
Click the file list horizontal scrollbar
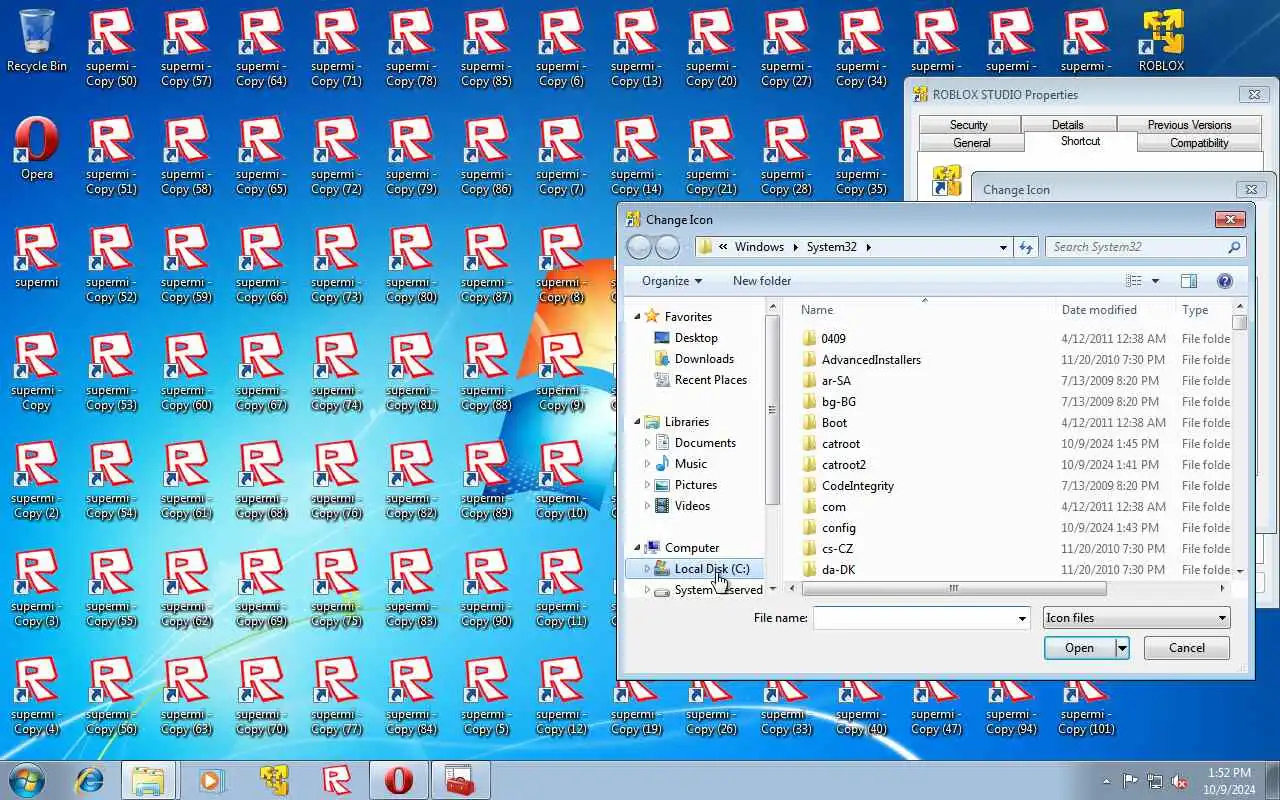point(954,589)
